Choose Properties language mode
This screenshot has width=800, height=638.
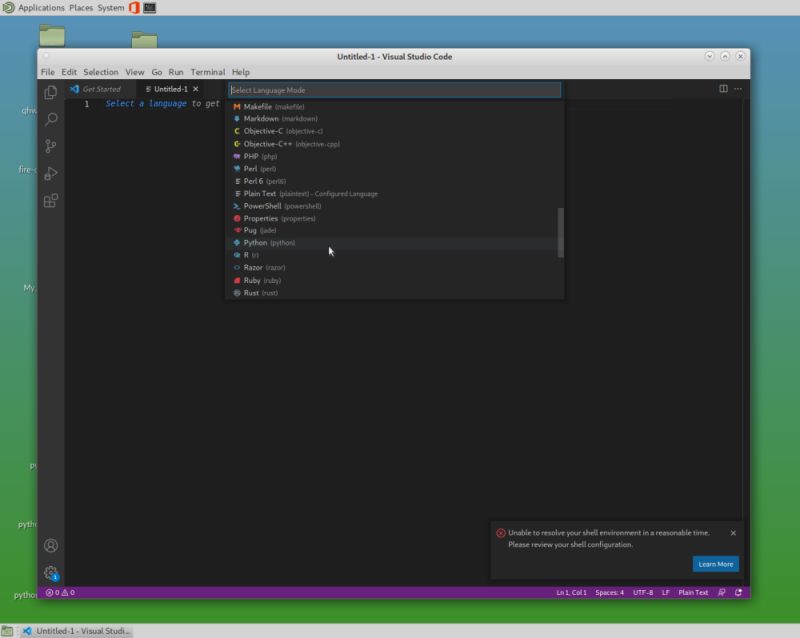[x=394, y=218]
